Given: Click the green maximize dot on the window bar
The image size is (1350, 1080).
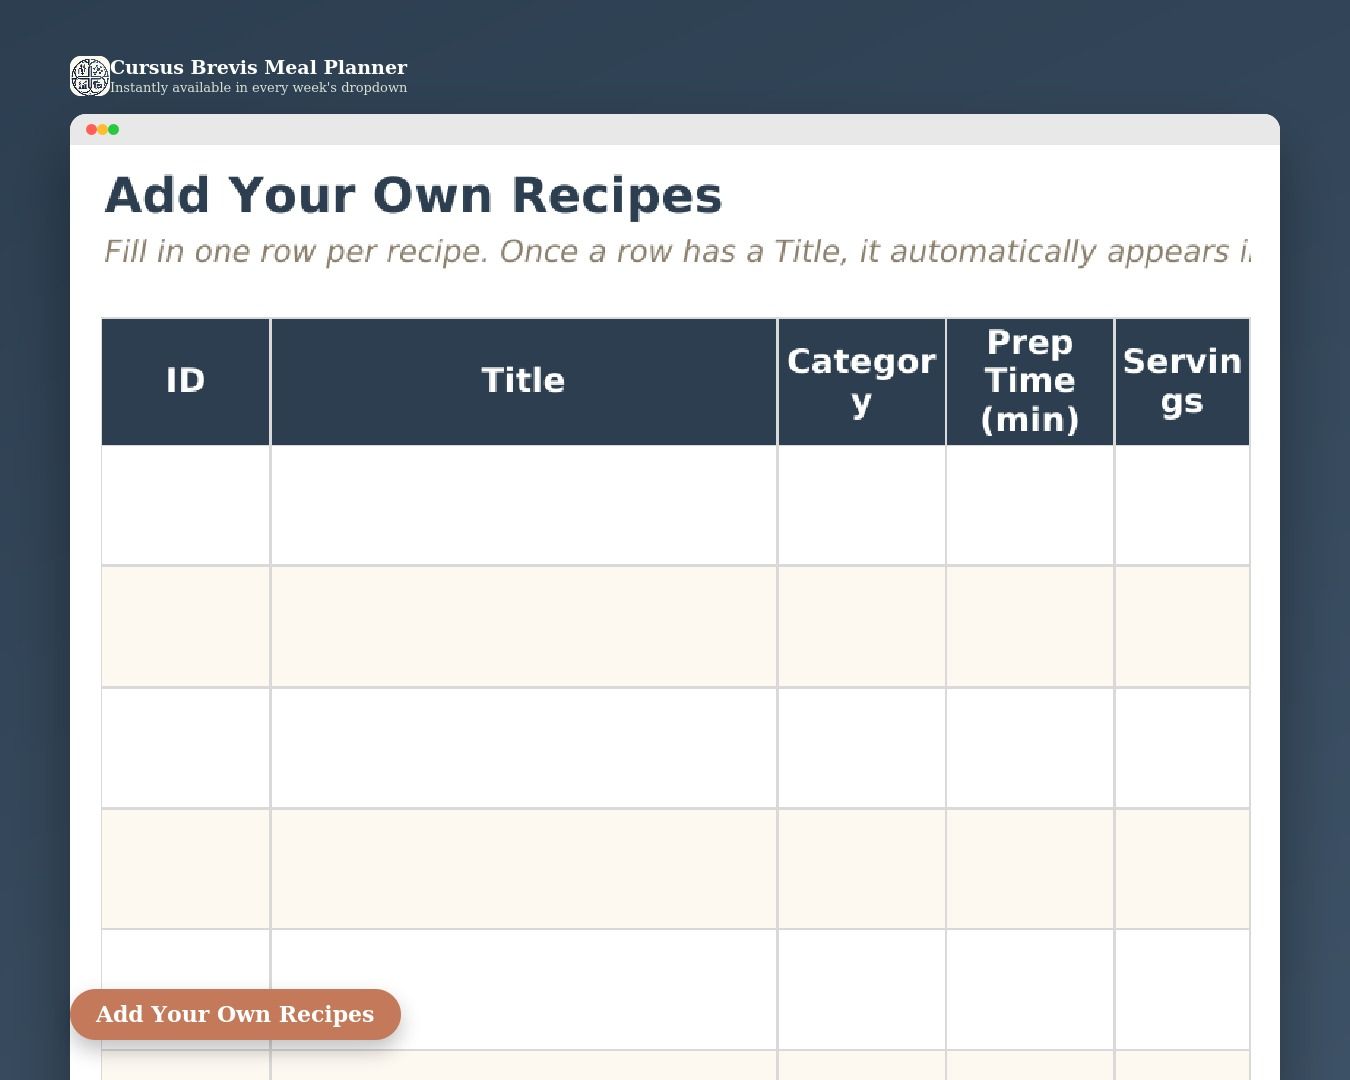Looking at the screenshot, I should [114, 129].
